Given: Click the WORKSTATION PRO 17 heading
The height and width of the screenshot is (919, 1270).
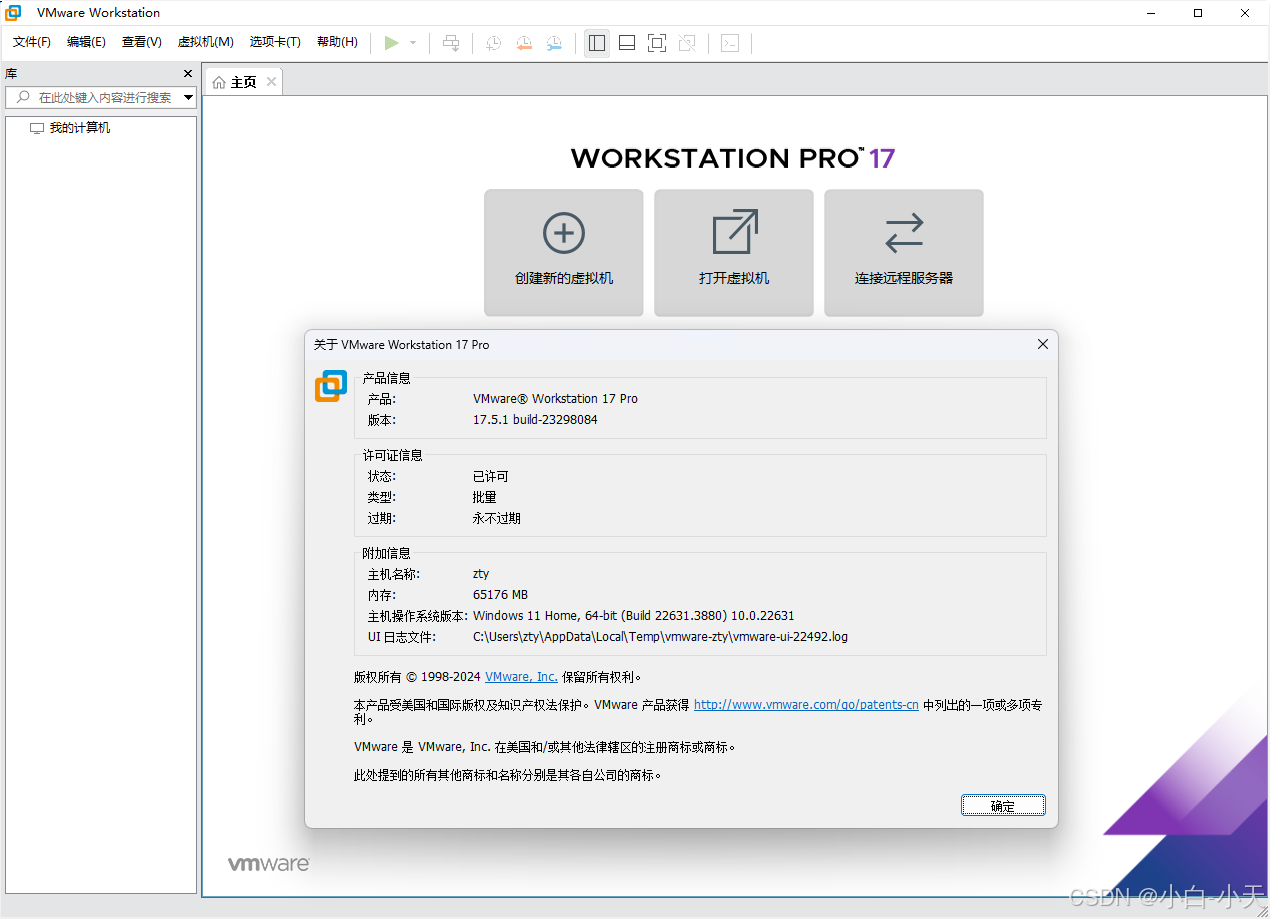Looking at the screenshot, I should 732,158.
